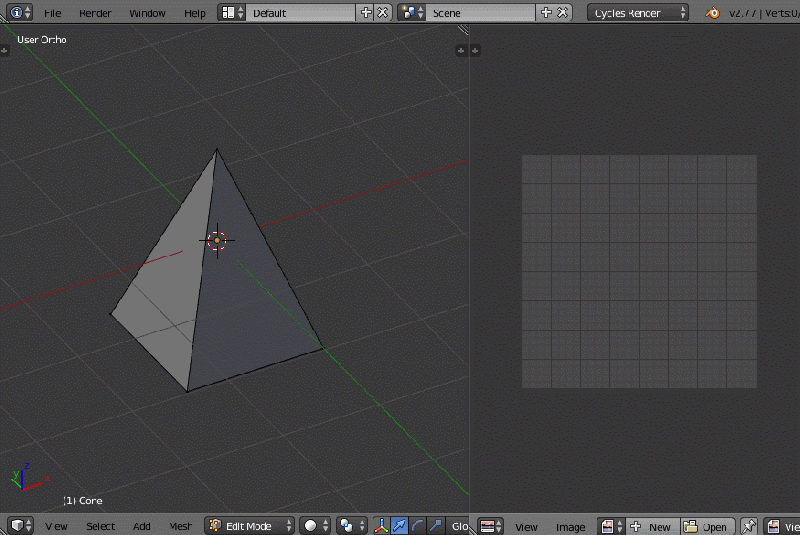Image resolution: width=800 pixels, height=535 pixels.
Task: Click the Default layout name field
Action: tap(300, 13)
